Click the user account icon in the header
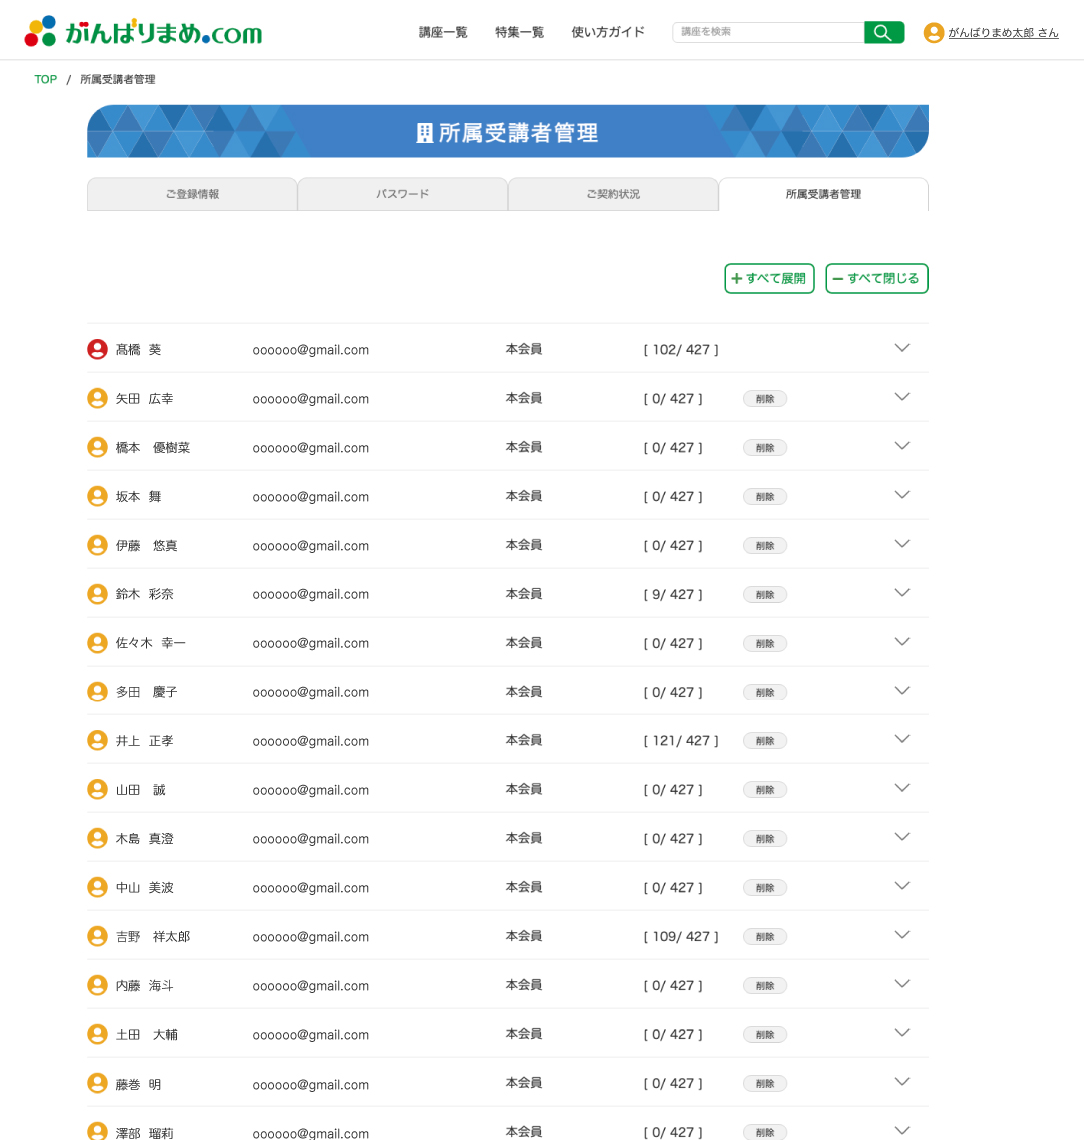 [x=932, y=31]
